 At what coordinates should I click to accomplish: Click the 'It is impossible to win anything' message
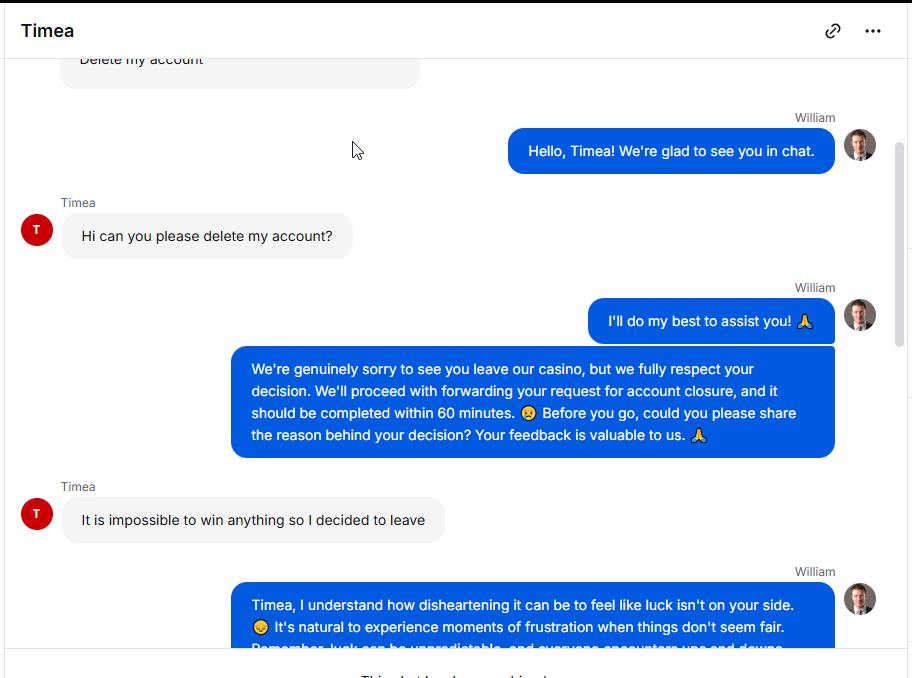click(x=253, y=520)
